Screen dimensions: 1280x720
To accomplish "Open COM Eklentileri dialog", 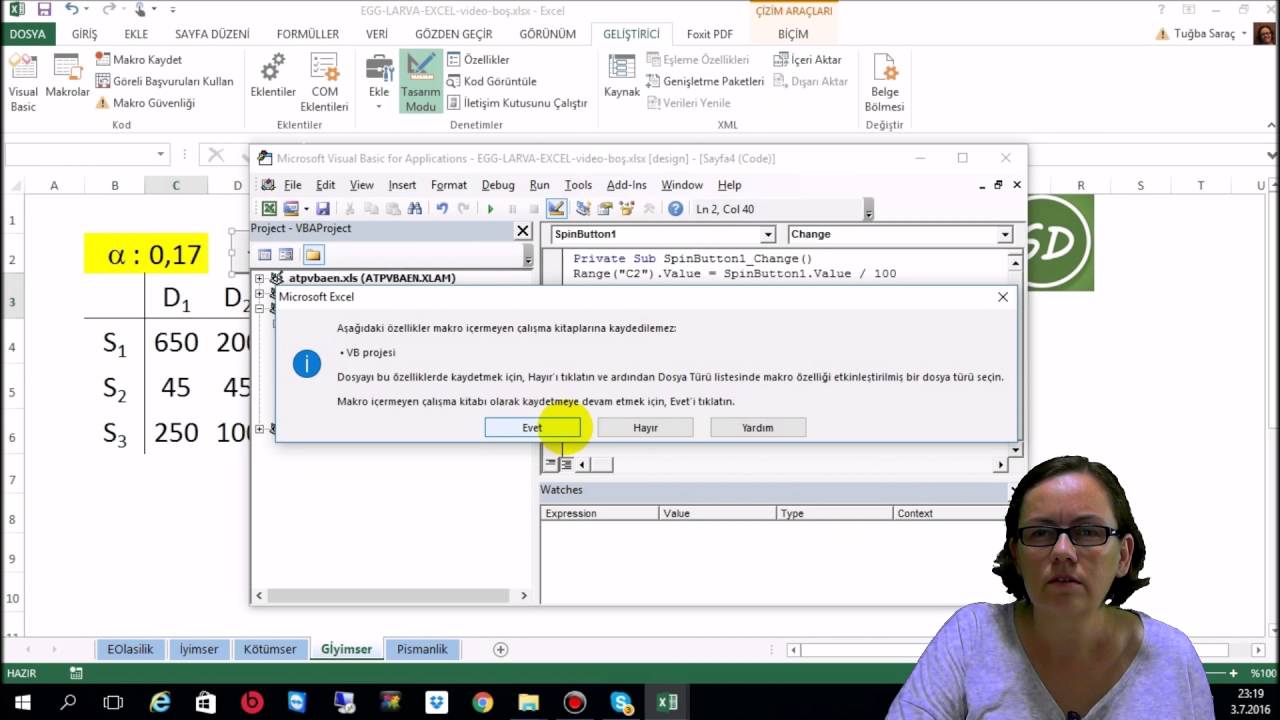I will pos(324,84).
